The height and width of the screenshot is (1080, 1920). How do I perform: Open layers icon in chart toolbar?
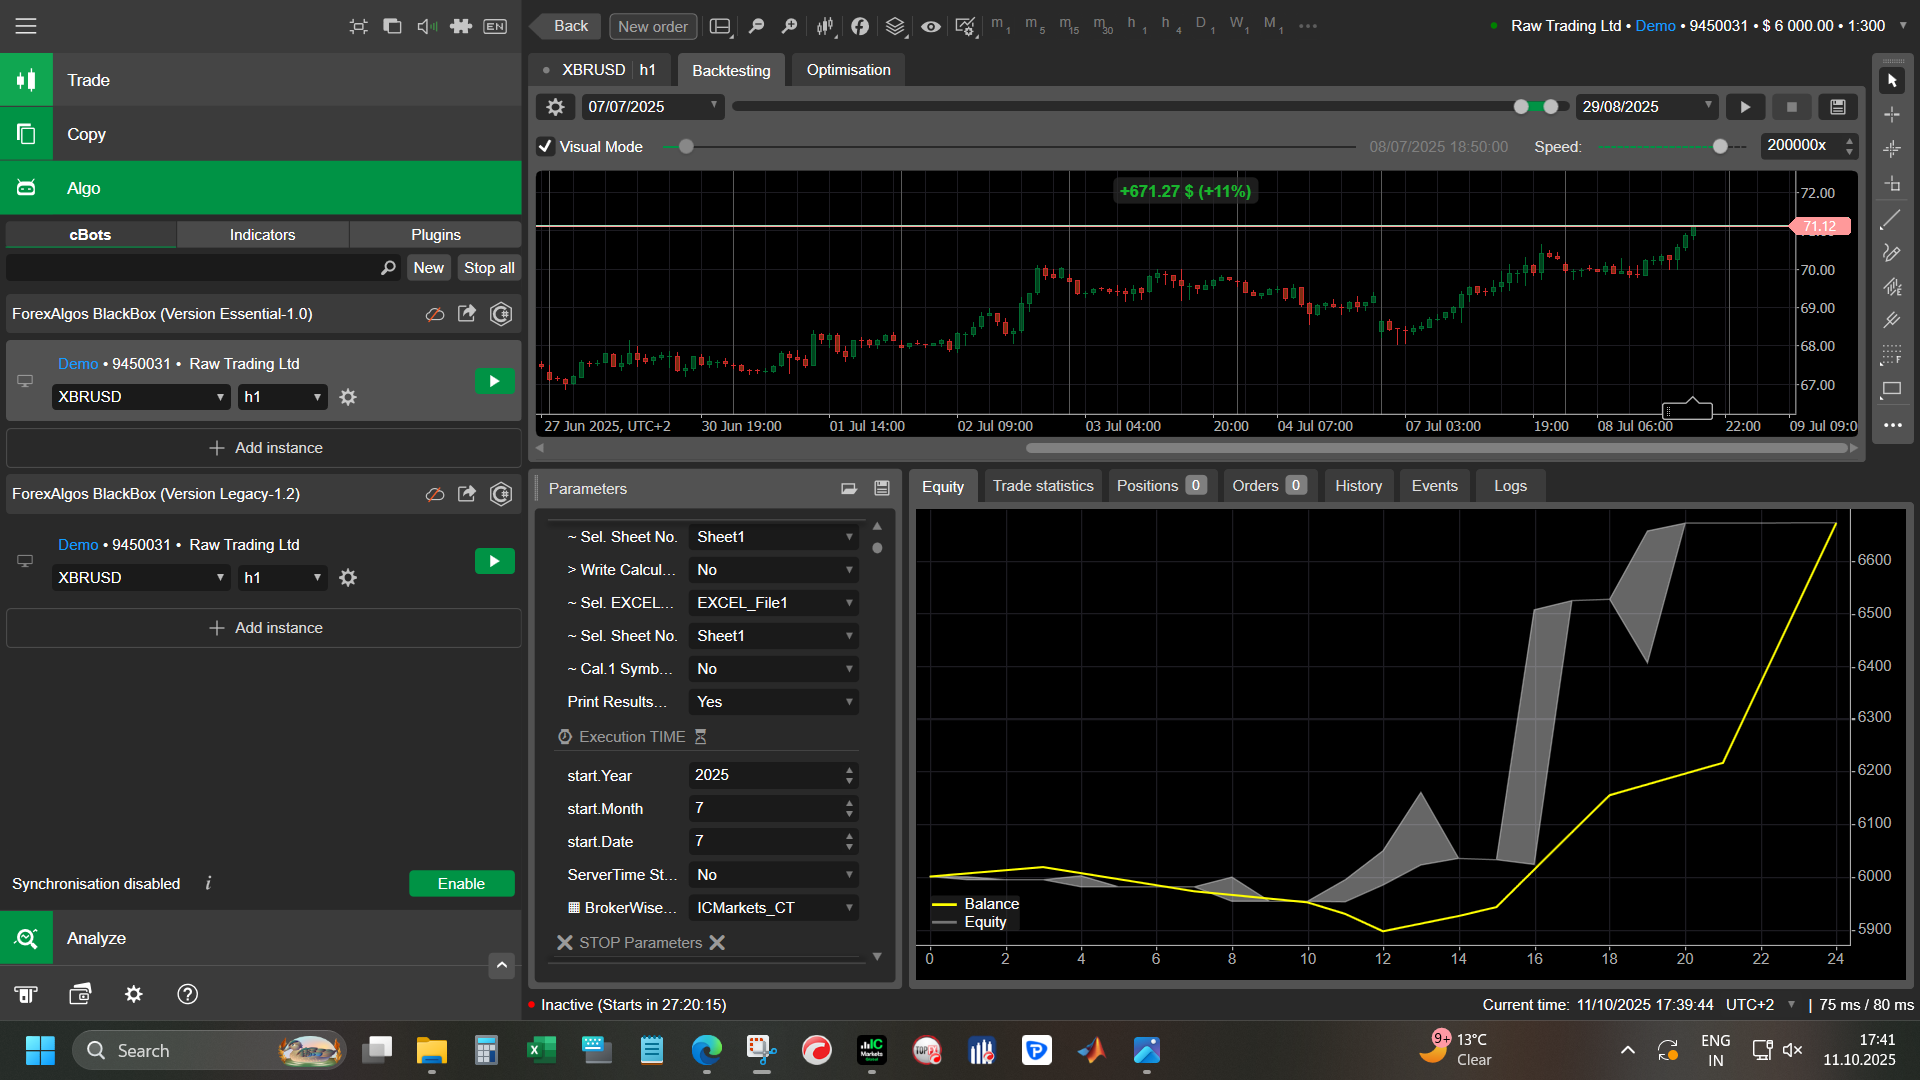(895, 26)
